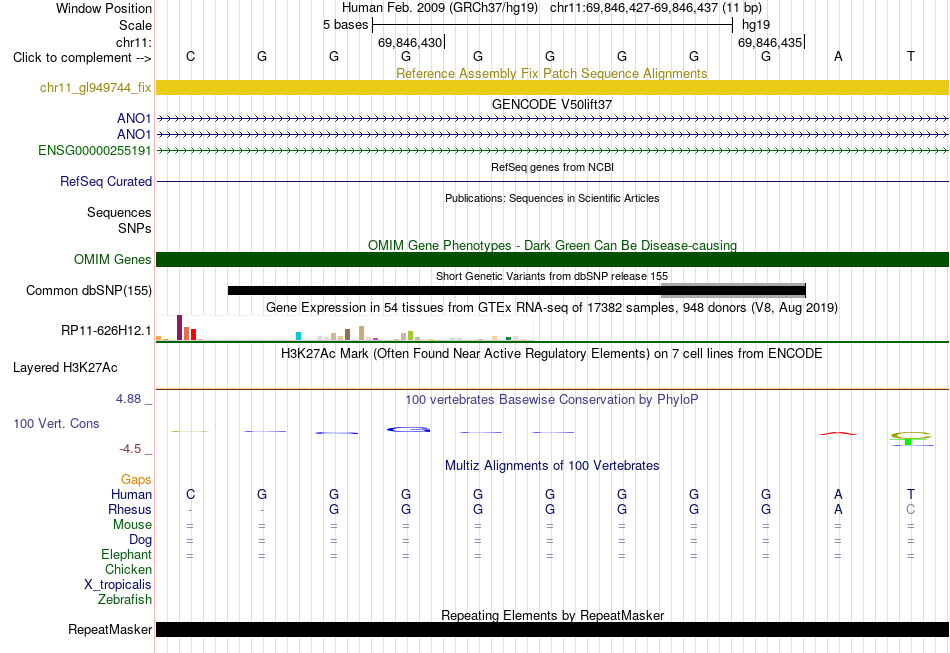
Task: Click the Repeating Elements by RepeatMasker title
Action: [552, 616]
